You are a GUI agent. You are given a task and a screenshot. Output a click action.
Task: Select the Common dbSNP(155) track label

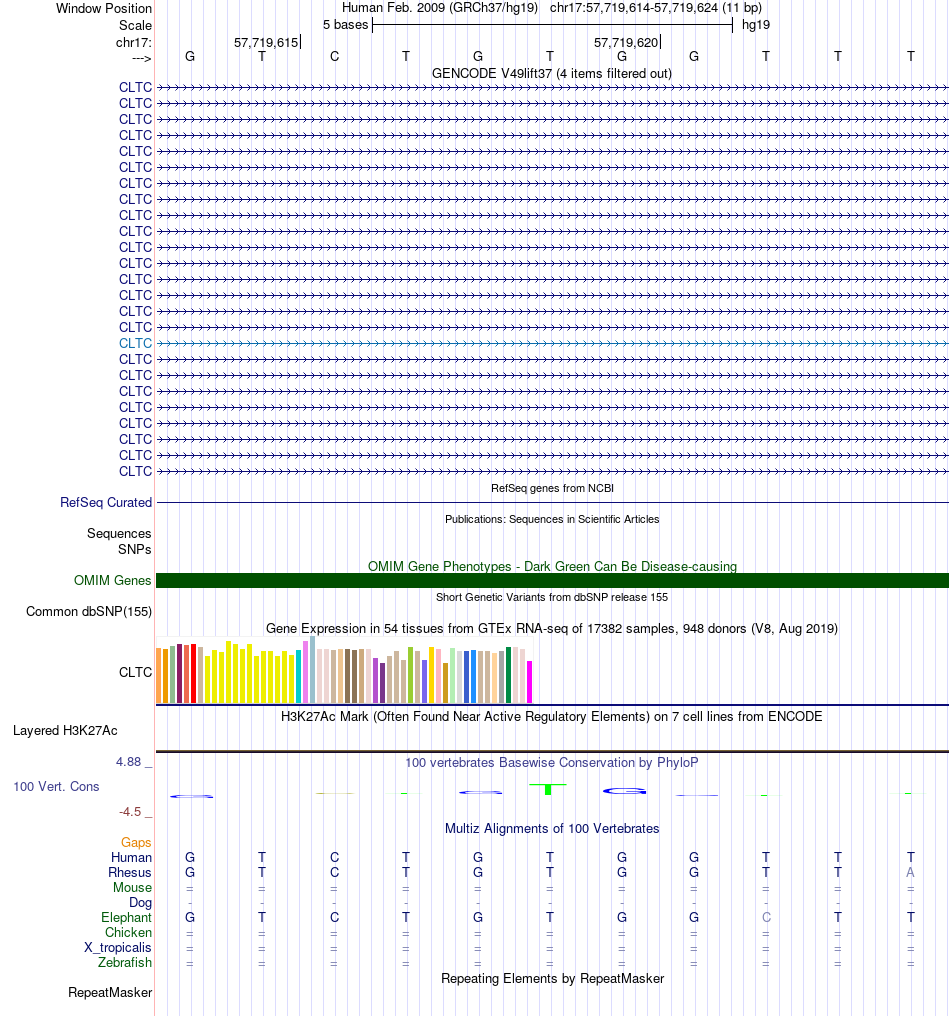(89, 612)
